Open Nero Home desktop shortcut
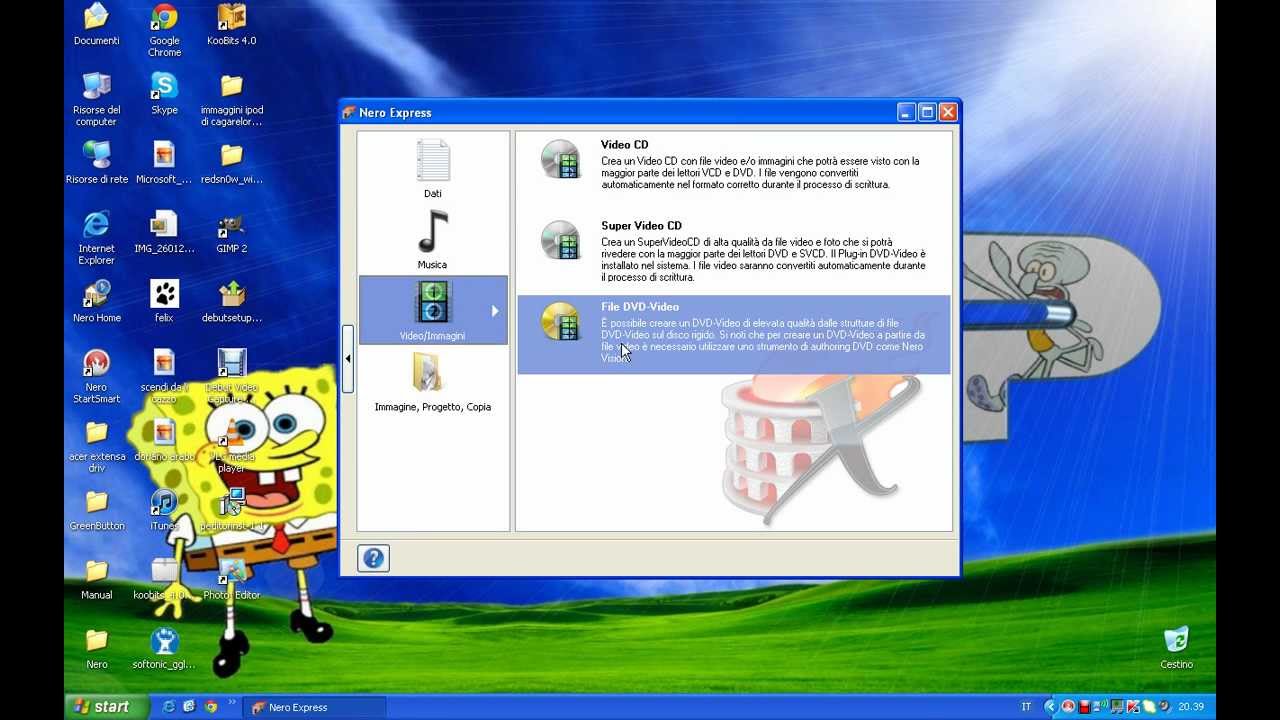1280x720 pixels. (x=97, y=301)
